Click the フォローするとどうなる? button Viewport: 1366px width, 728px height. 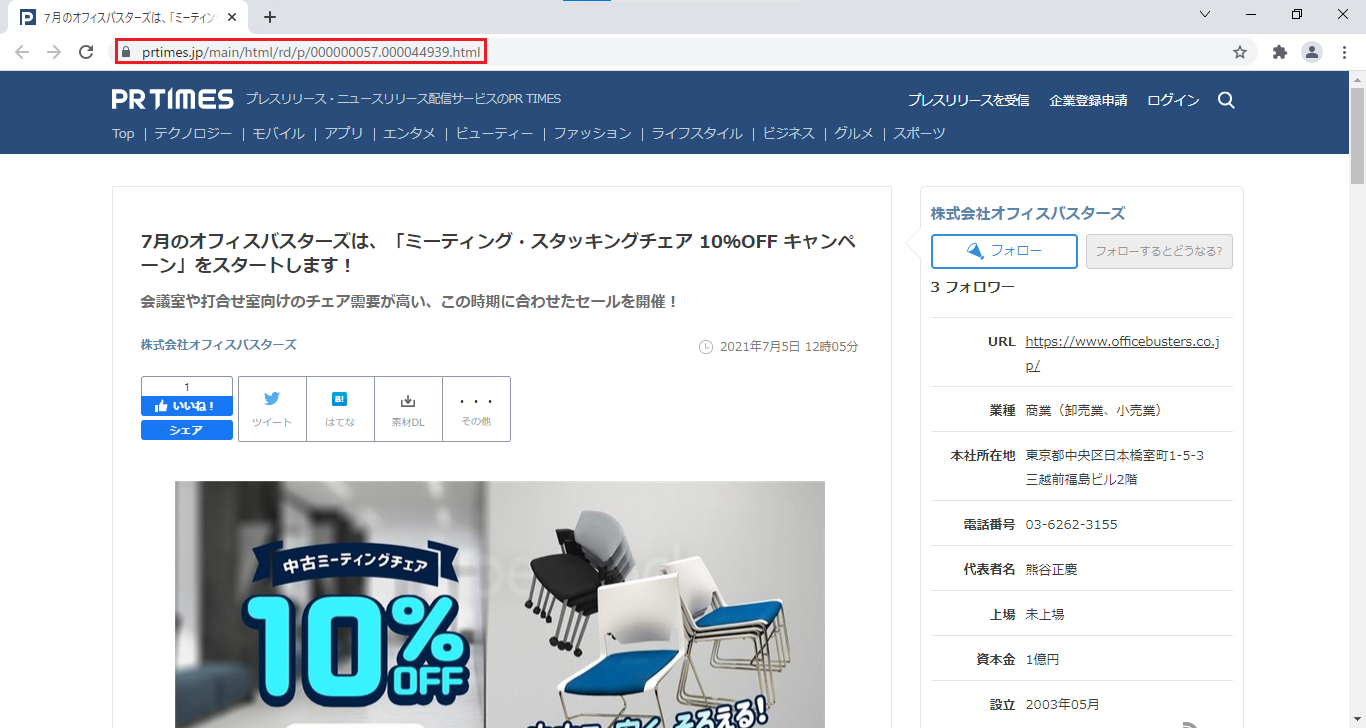point(1159,251)
